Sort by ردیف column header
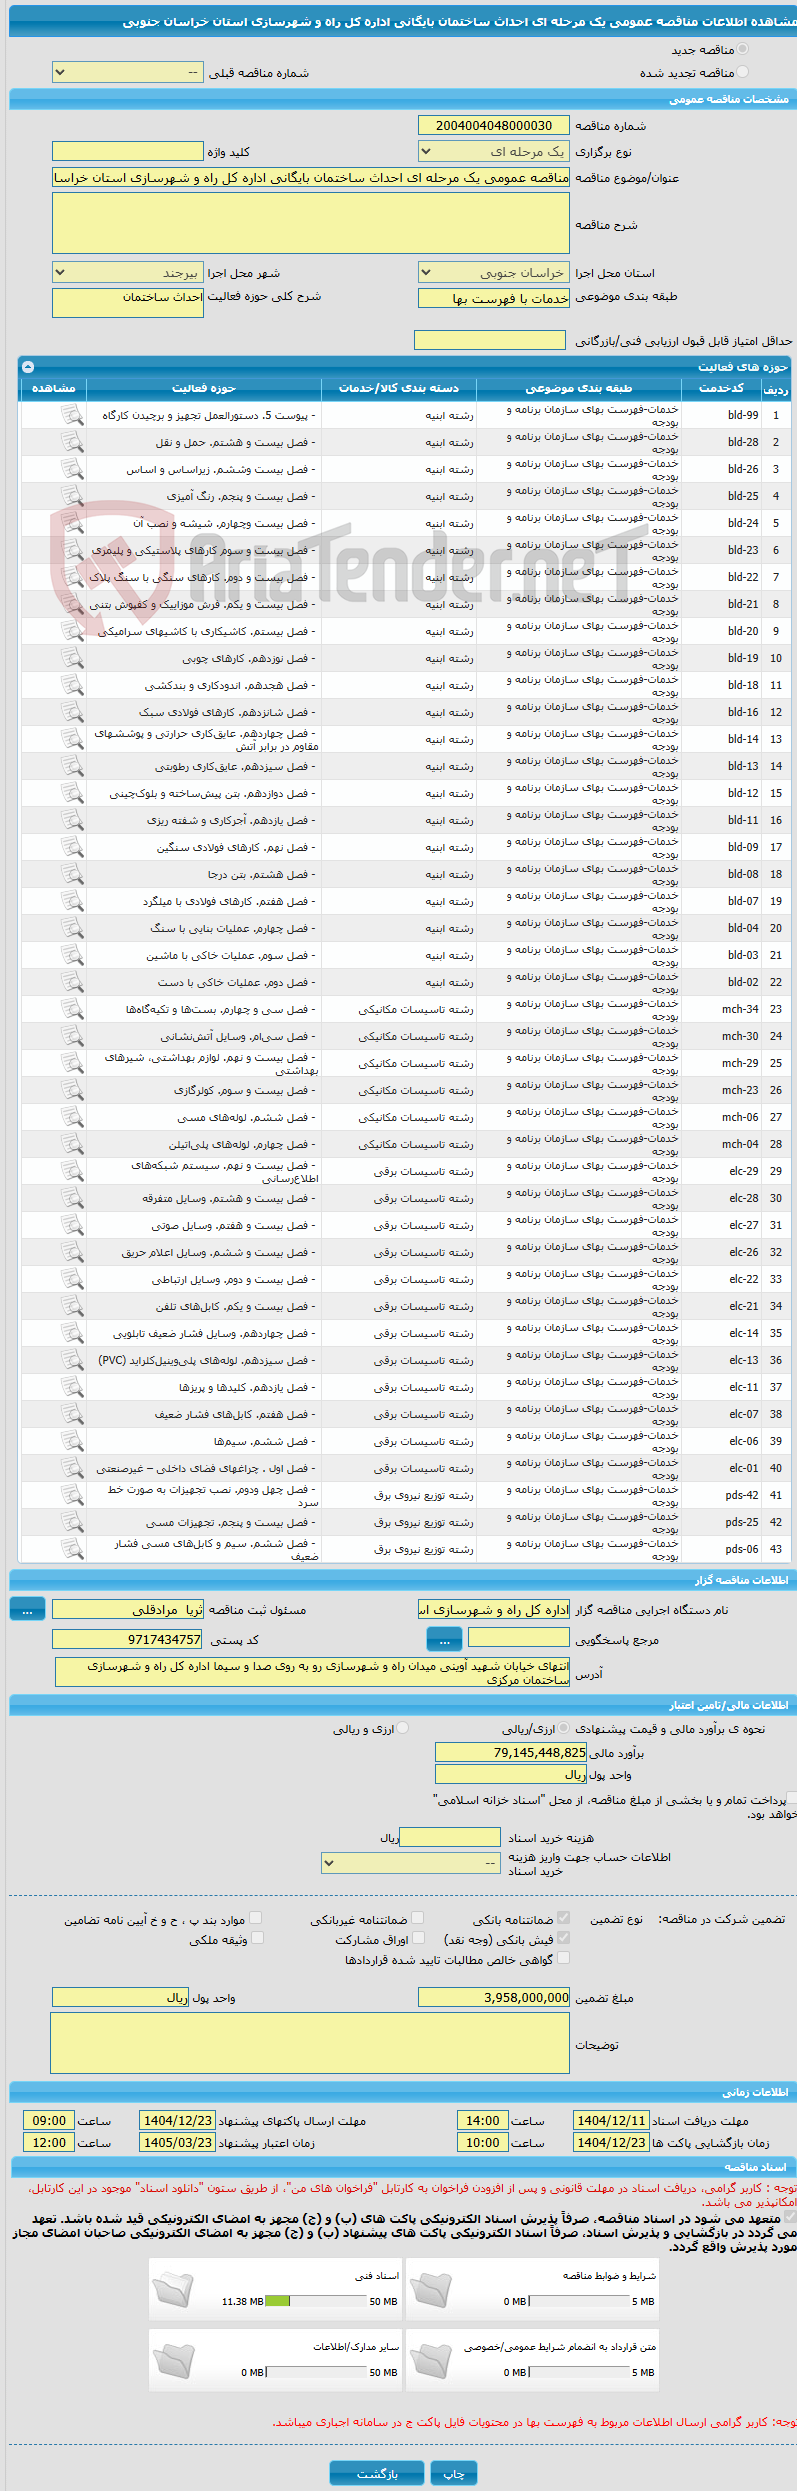This screenshot has width=797, height=2491. pyautogui.click(x=775, y=388)
